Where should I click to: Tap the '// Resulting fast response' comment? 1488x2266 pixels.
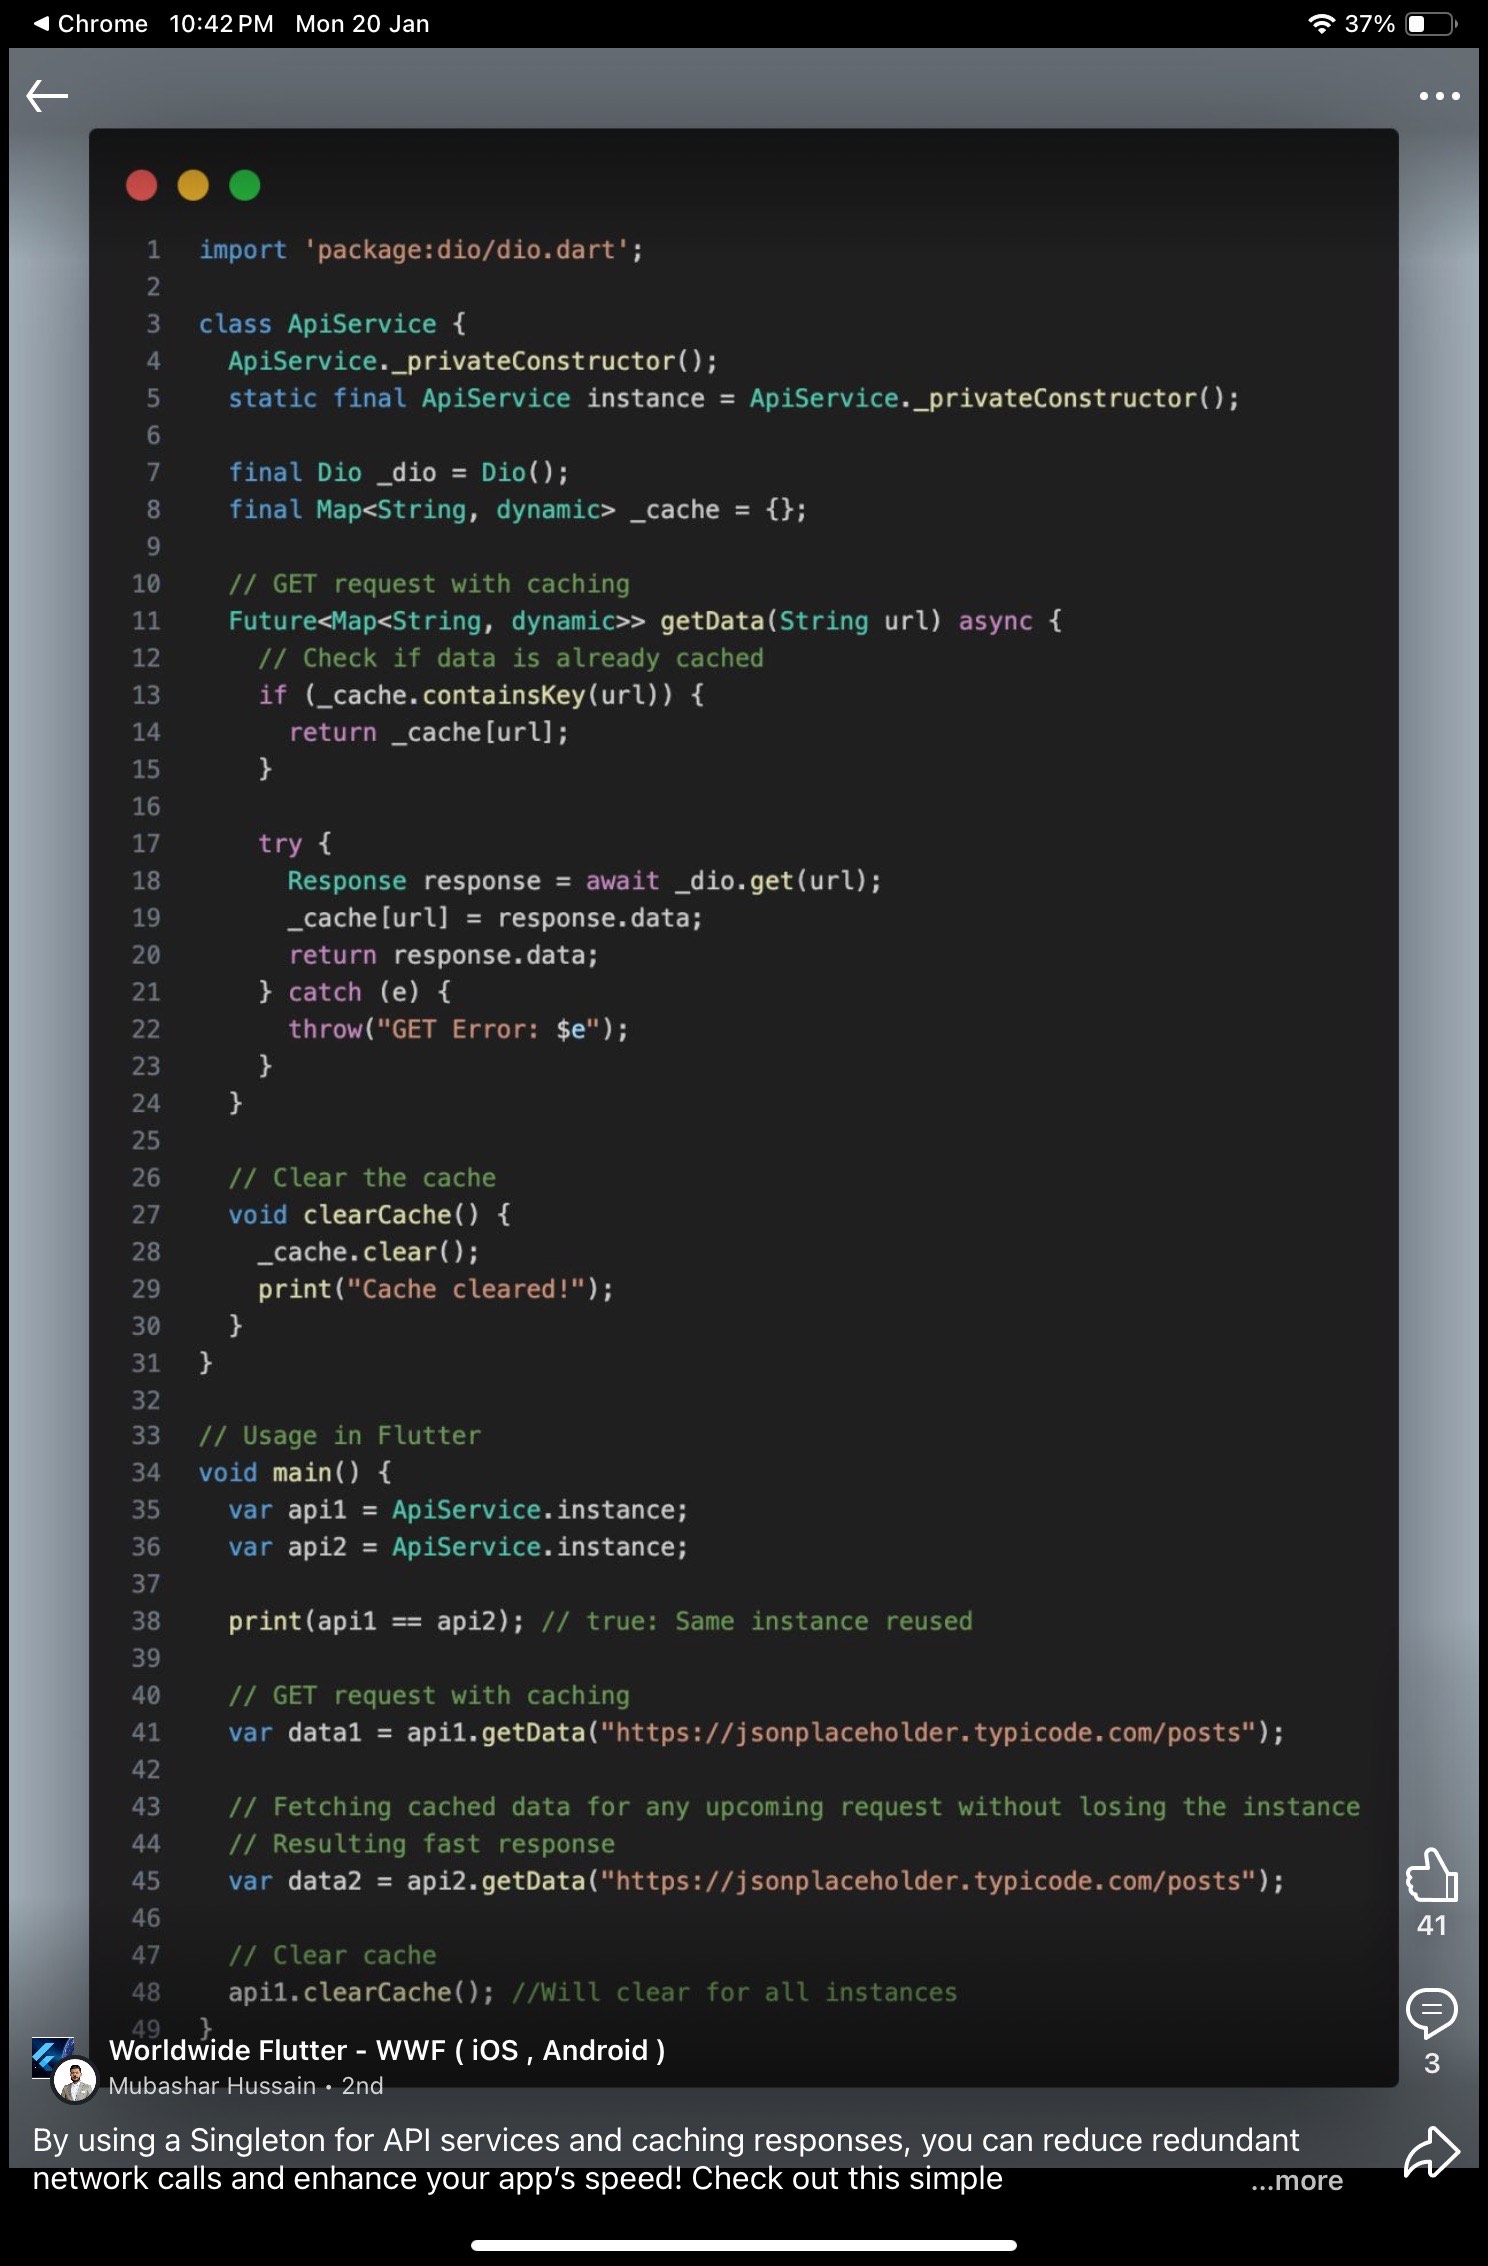pyautogui.click(x=421, y=1844)
